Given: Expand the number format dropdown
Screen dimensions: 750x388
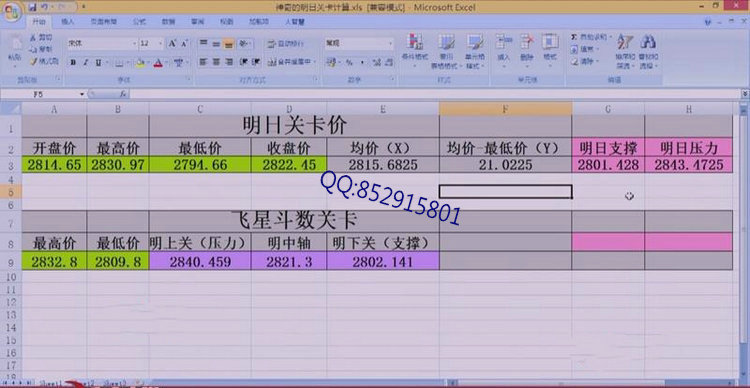Looking at the screenshot, I should pyautogui.click(x=390, y=44).
